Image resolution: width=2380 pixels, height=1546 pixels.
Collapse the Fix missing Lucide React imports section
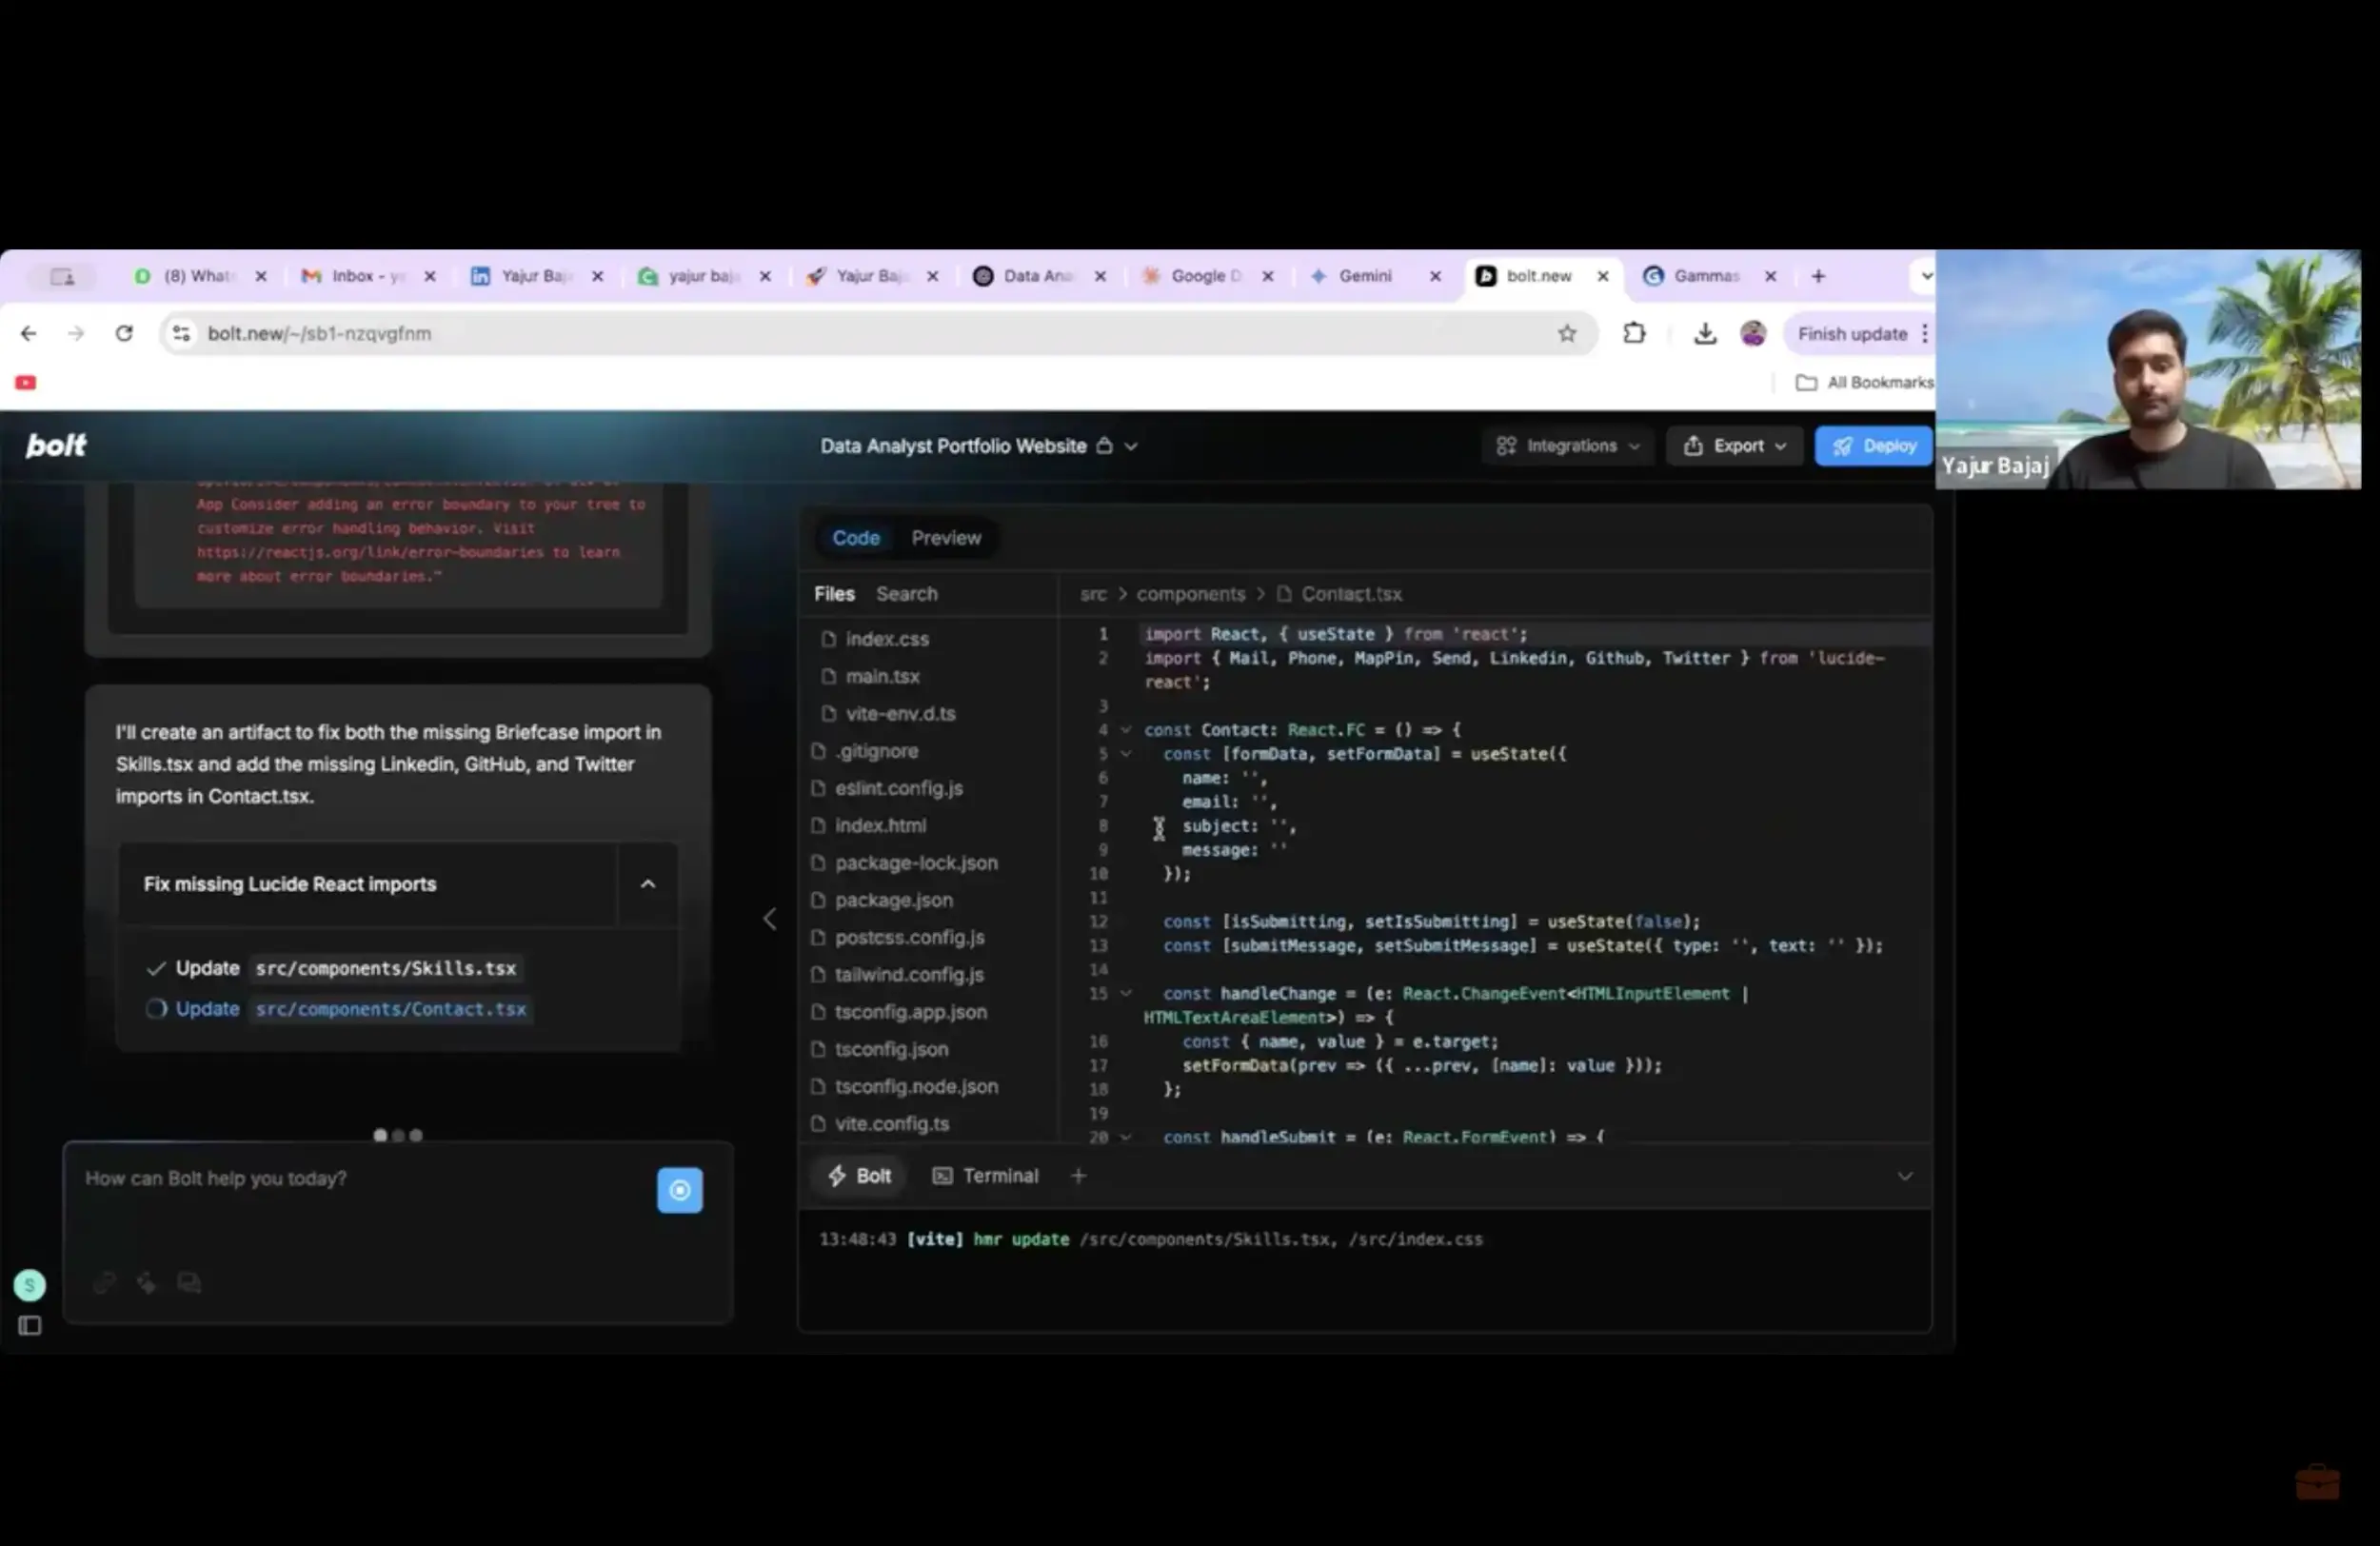coord(648,884)
